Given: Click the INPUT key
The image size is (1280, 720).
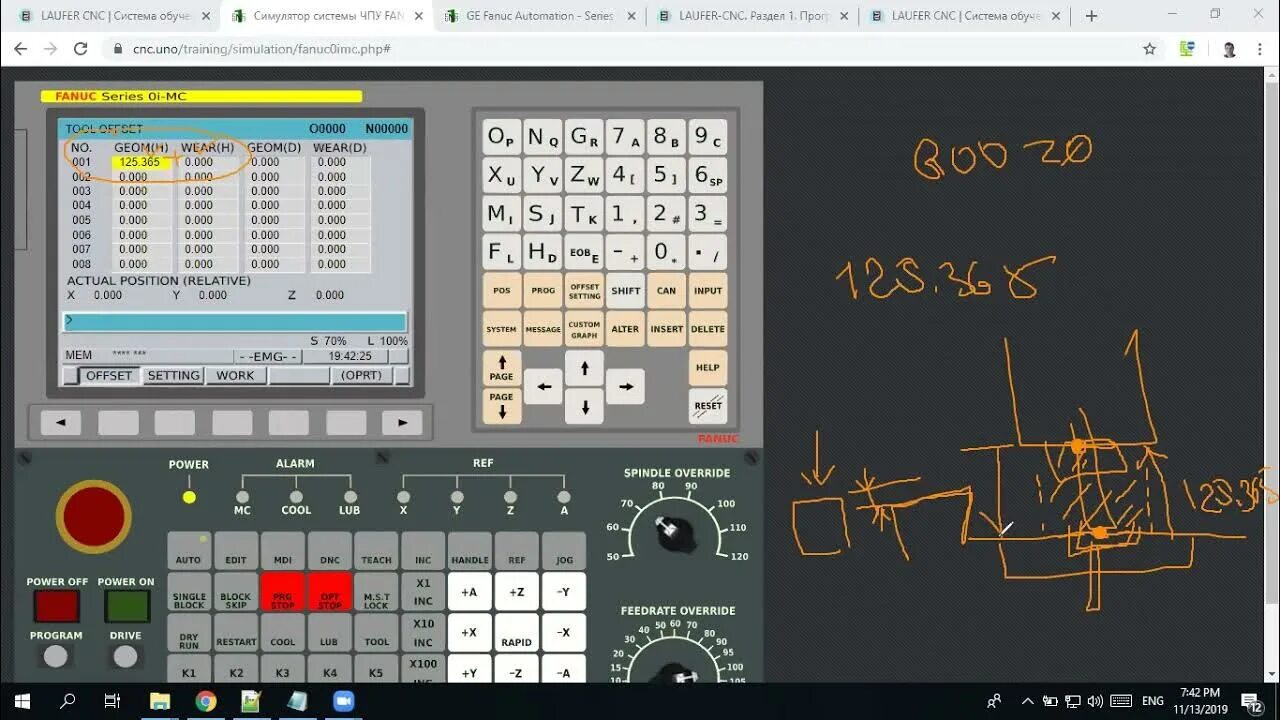Looking at the screenshot, I should 708,291.
